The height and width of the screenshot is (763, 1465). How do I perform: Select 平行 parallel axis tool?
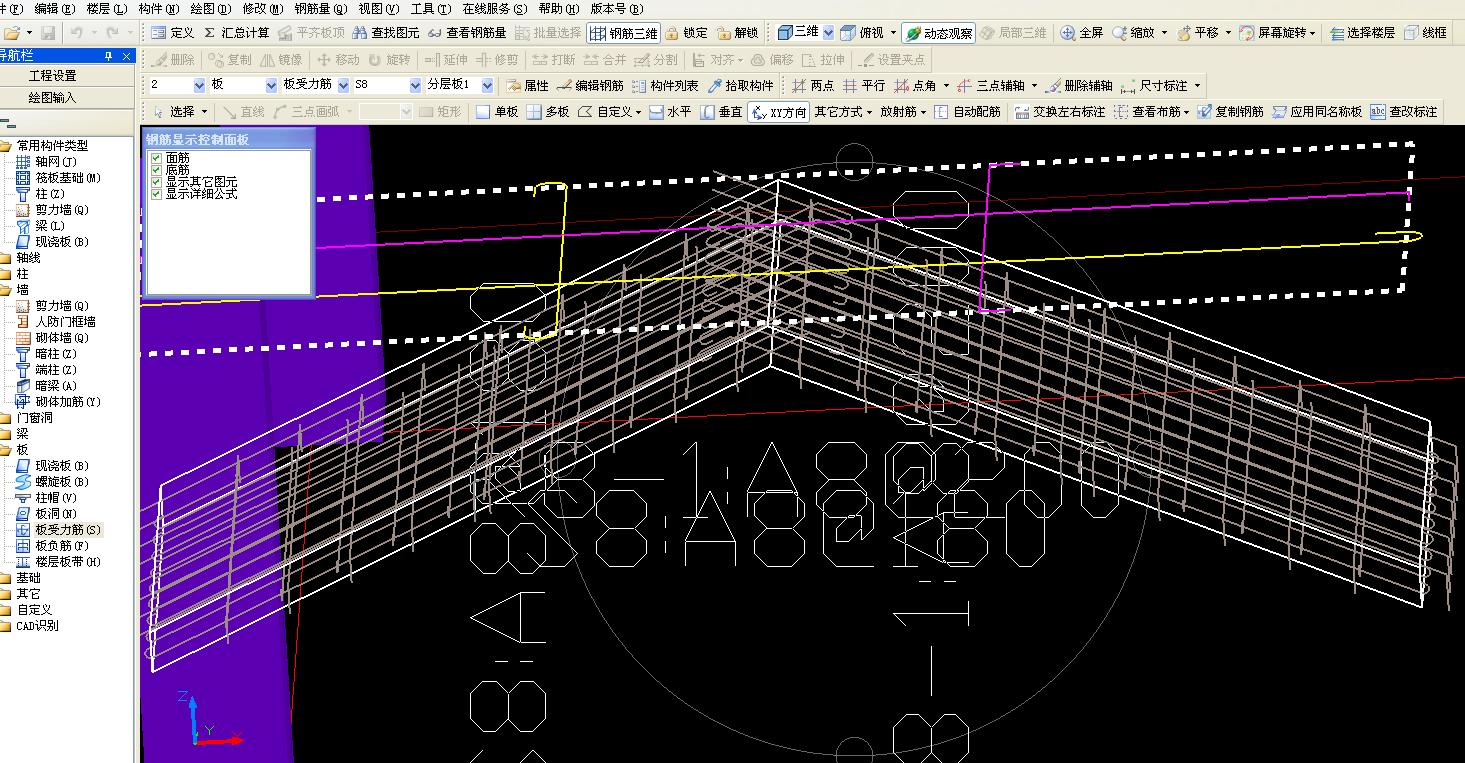click(x=864, y=86)
